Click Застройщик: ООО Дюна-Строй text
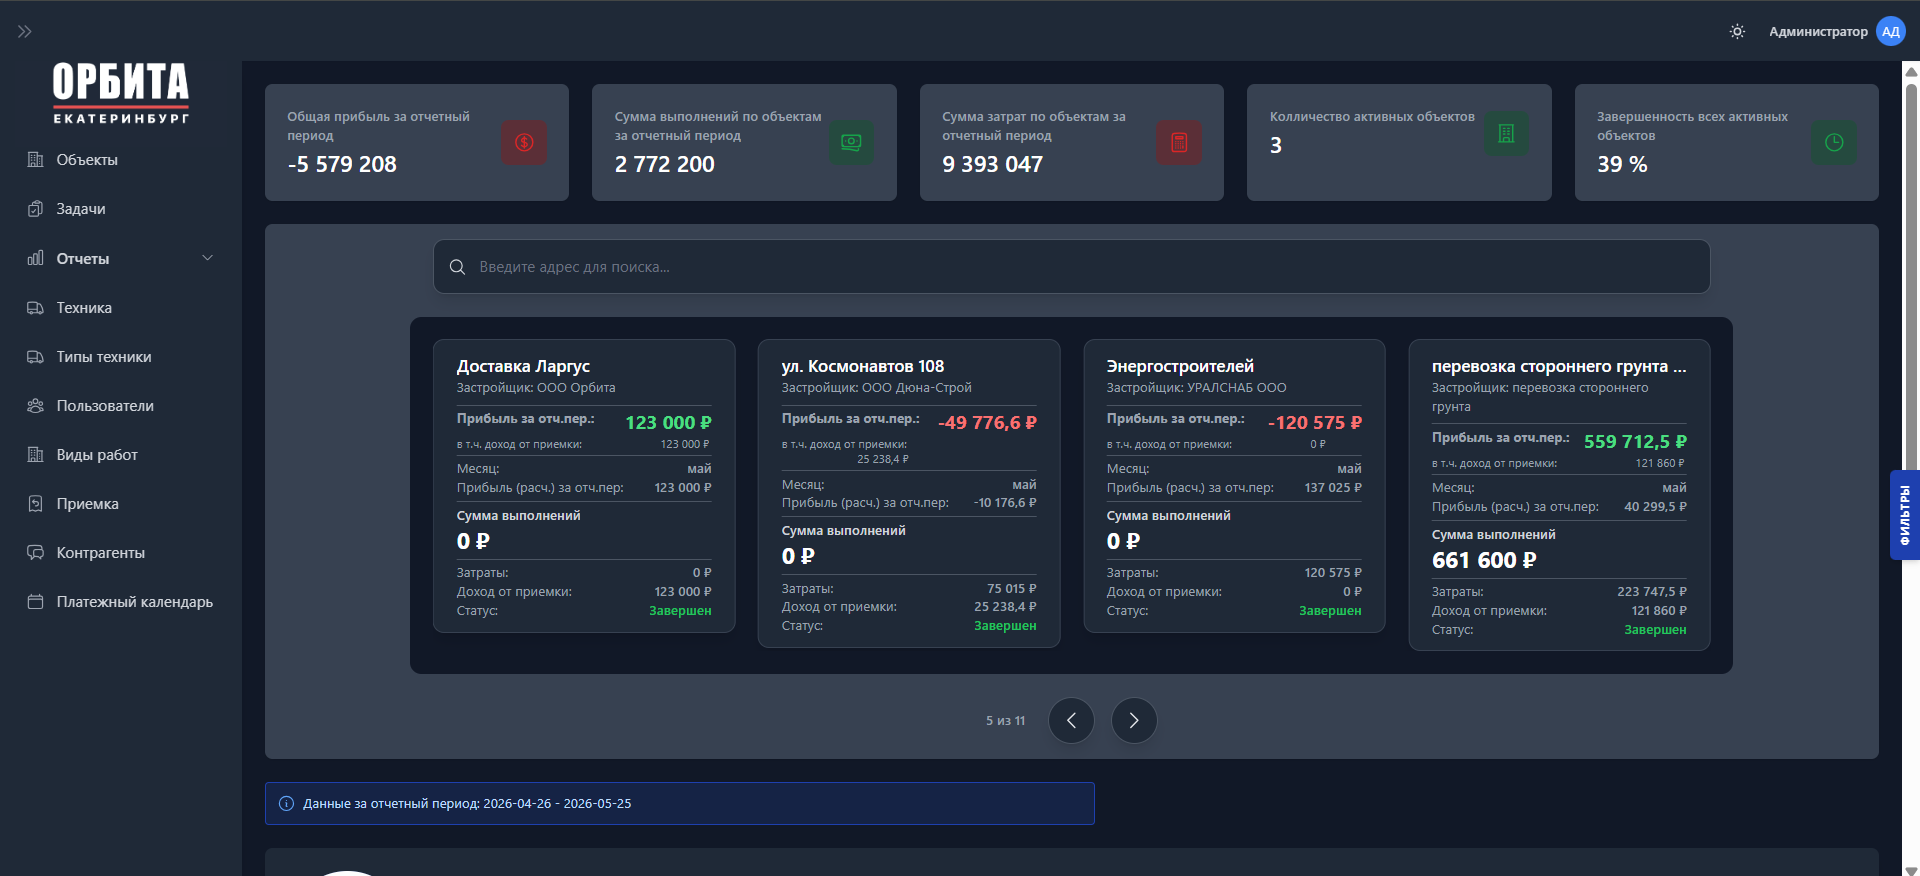This screenshot has height=876, width=1920. point(876,388)
